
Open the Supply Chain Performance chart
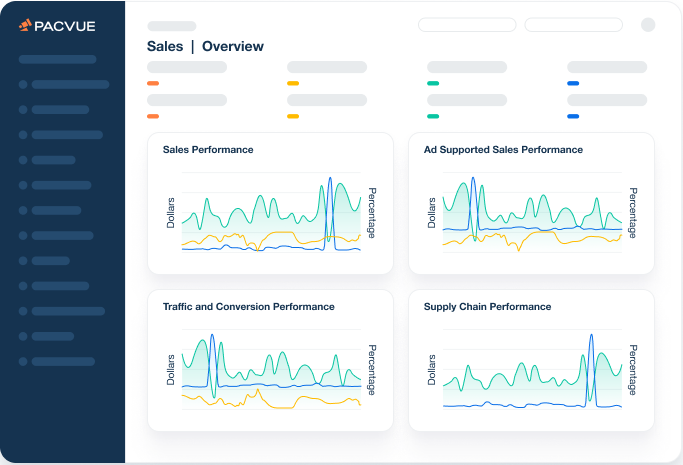click(x=531, y=361)
